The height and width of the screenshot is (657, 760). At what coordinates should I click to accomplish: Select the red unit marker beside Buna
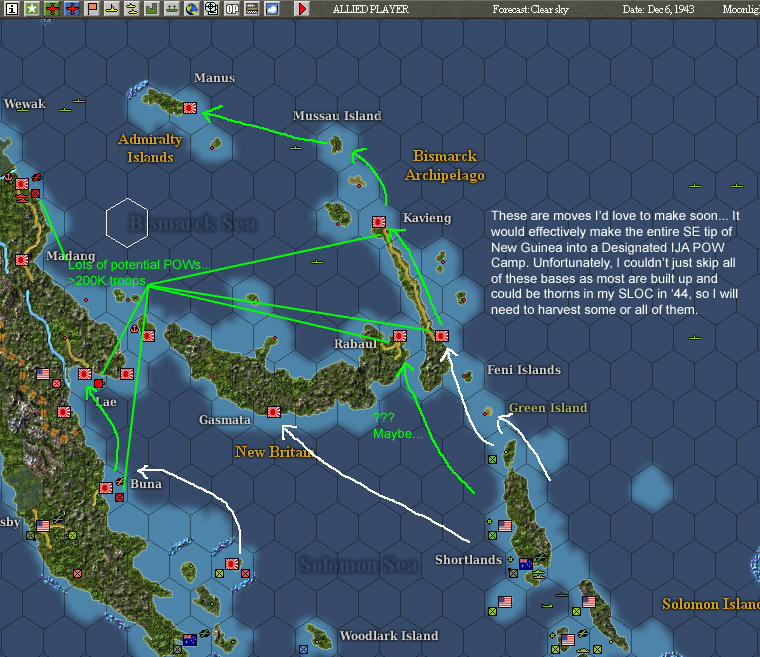pyautogui.click(x=120, y=497)
